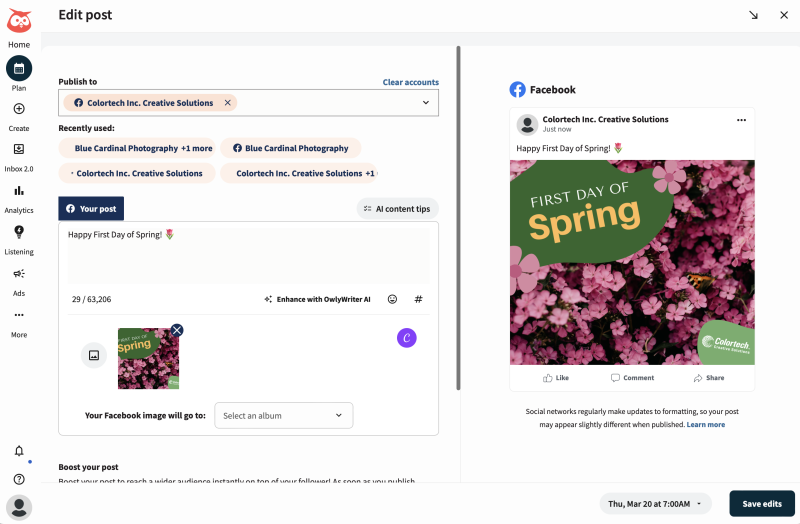Open Analytics bar chart icon

[19, 191]
